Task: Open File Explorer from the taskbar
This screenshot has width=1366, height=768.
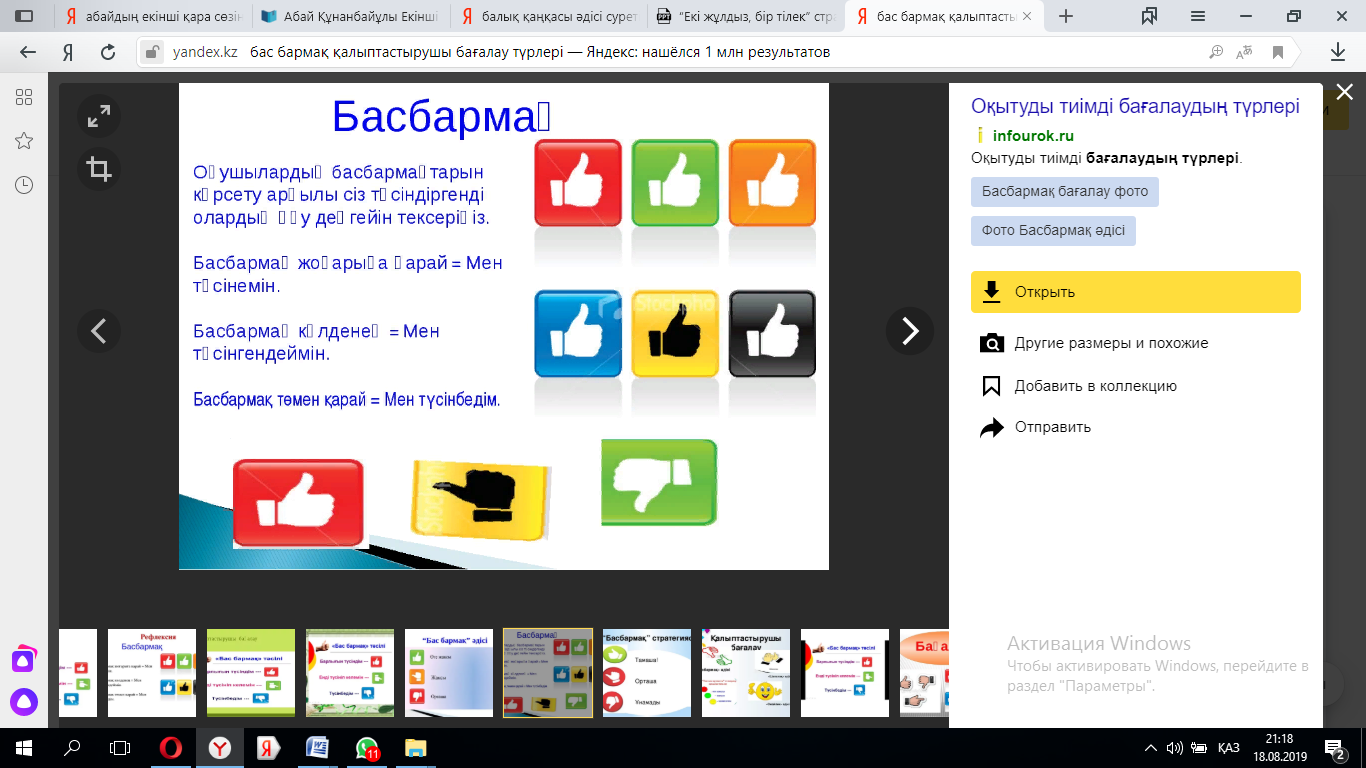Action: click(x=414, y=748)
